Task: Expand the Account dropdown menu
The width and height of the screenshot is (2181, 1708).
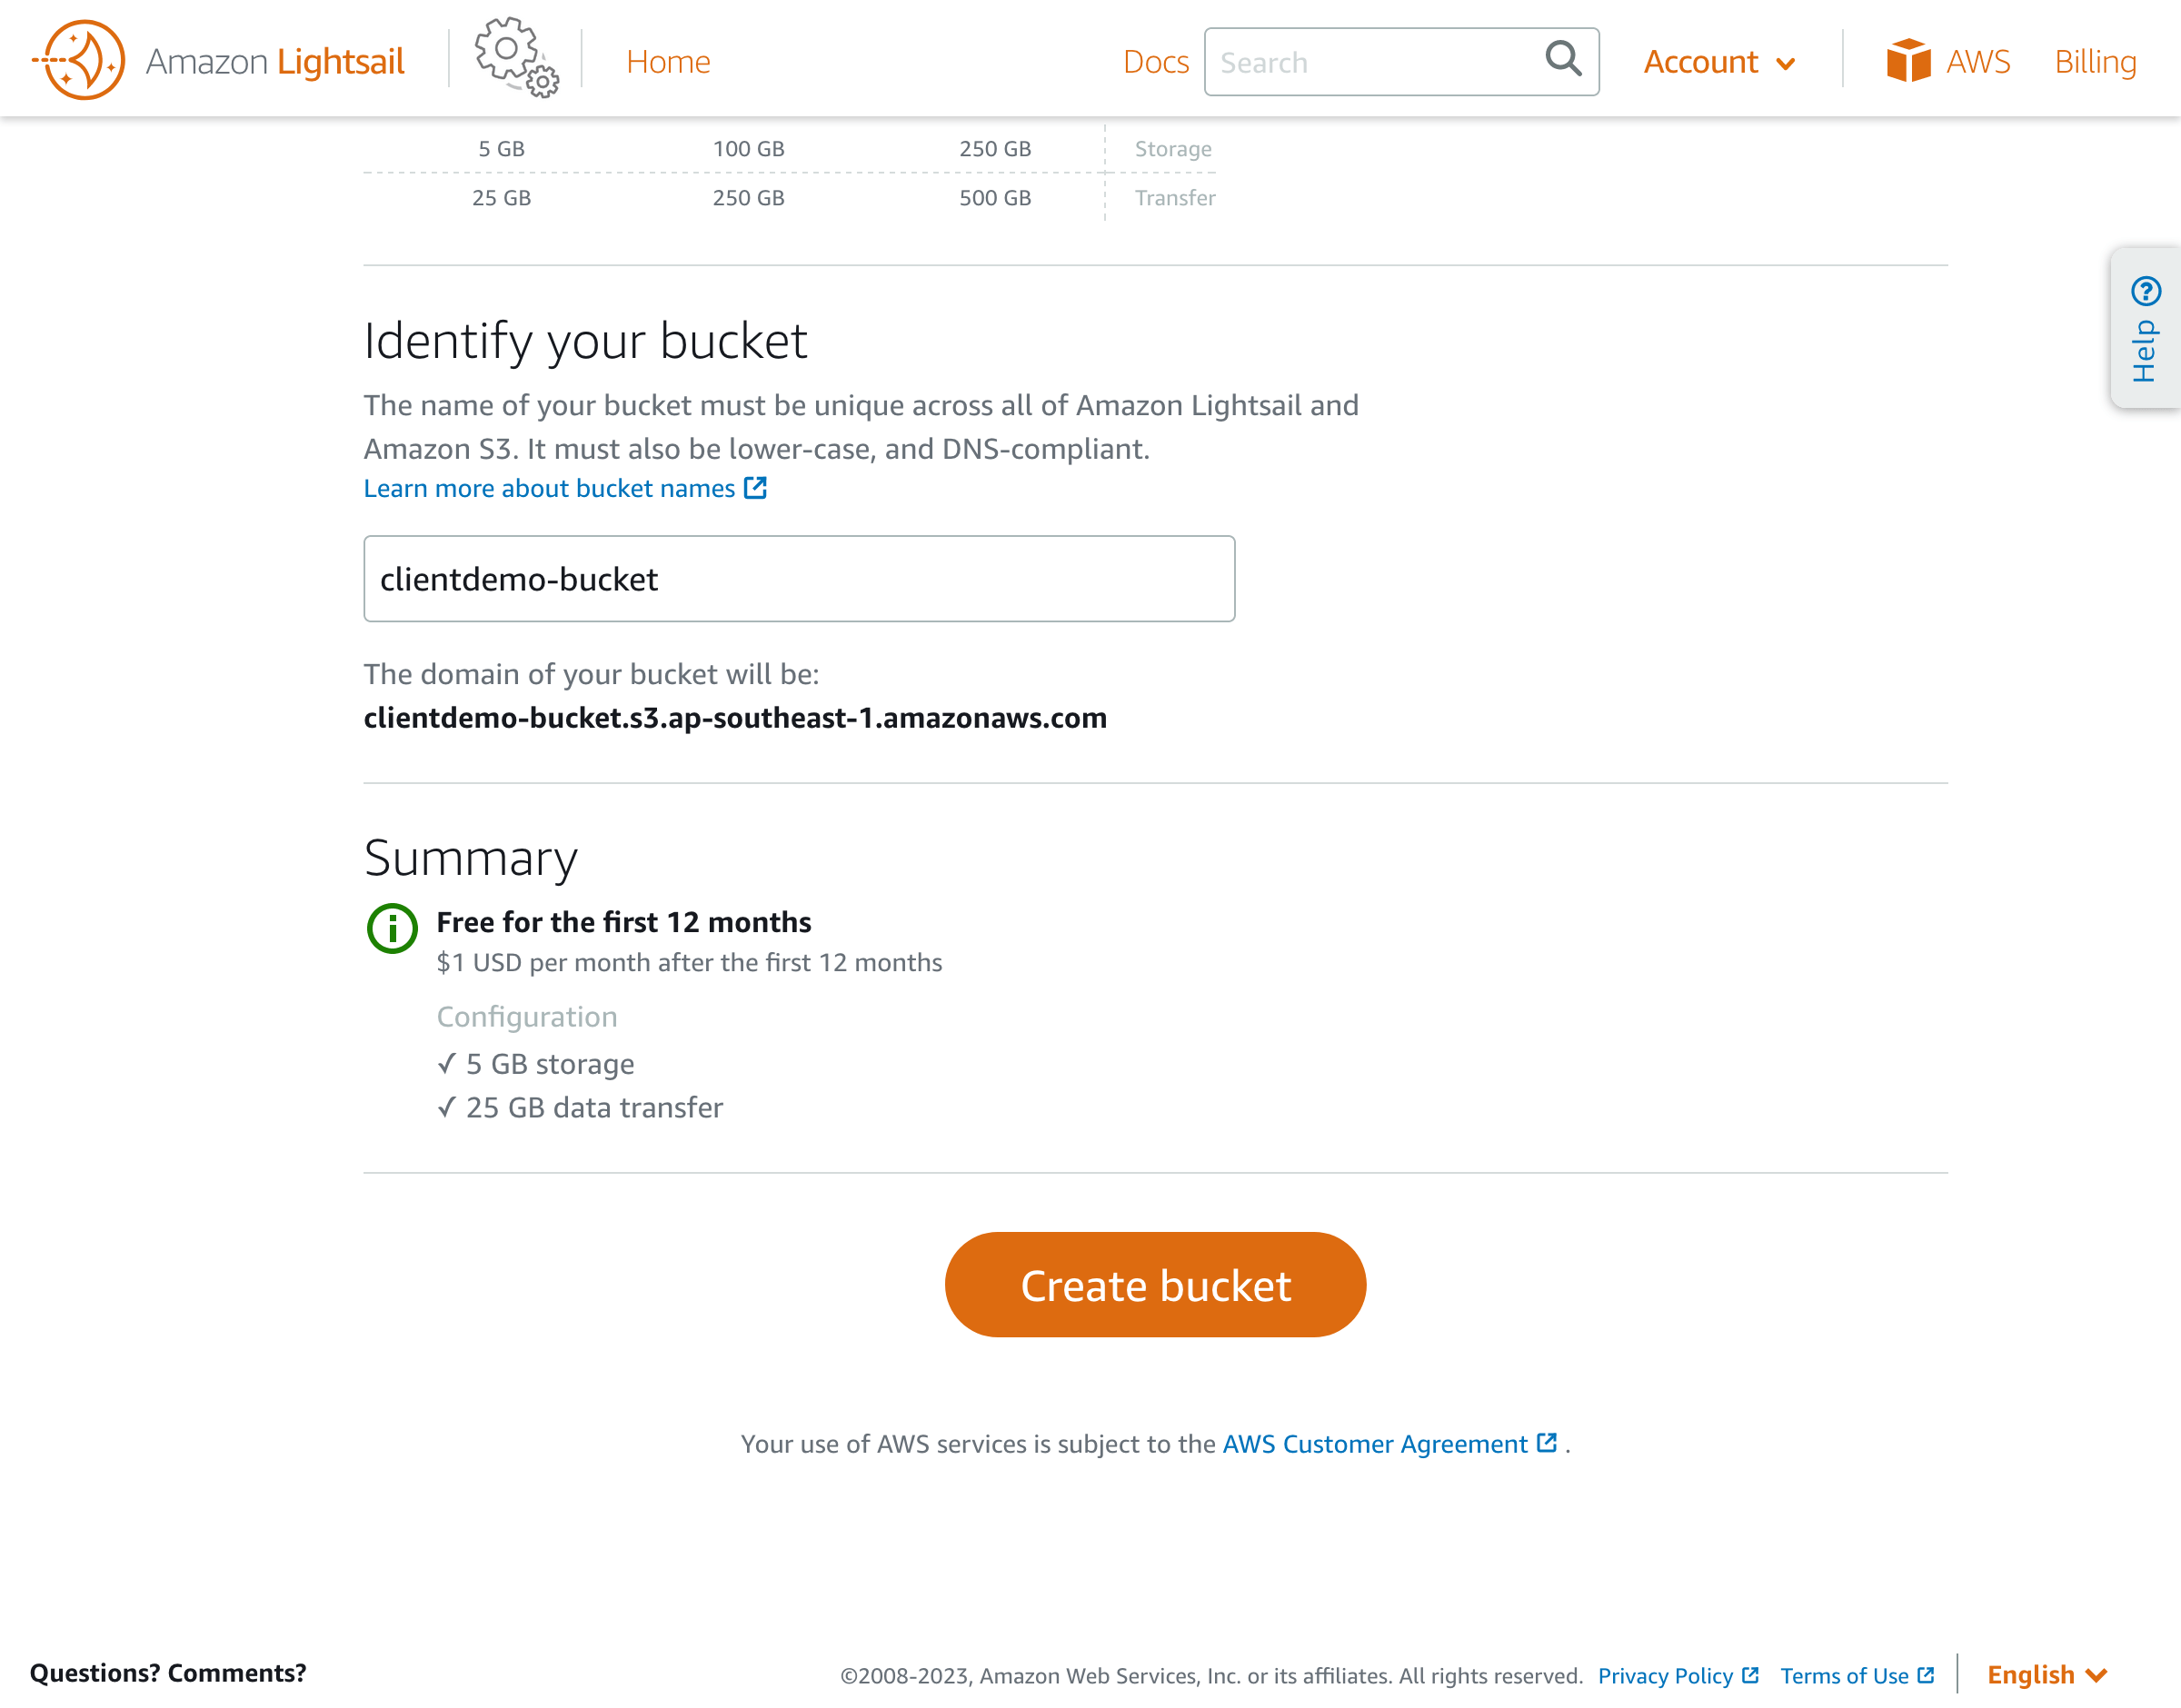Action: (x=1719, y=62)
